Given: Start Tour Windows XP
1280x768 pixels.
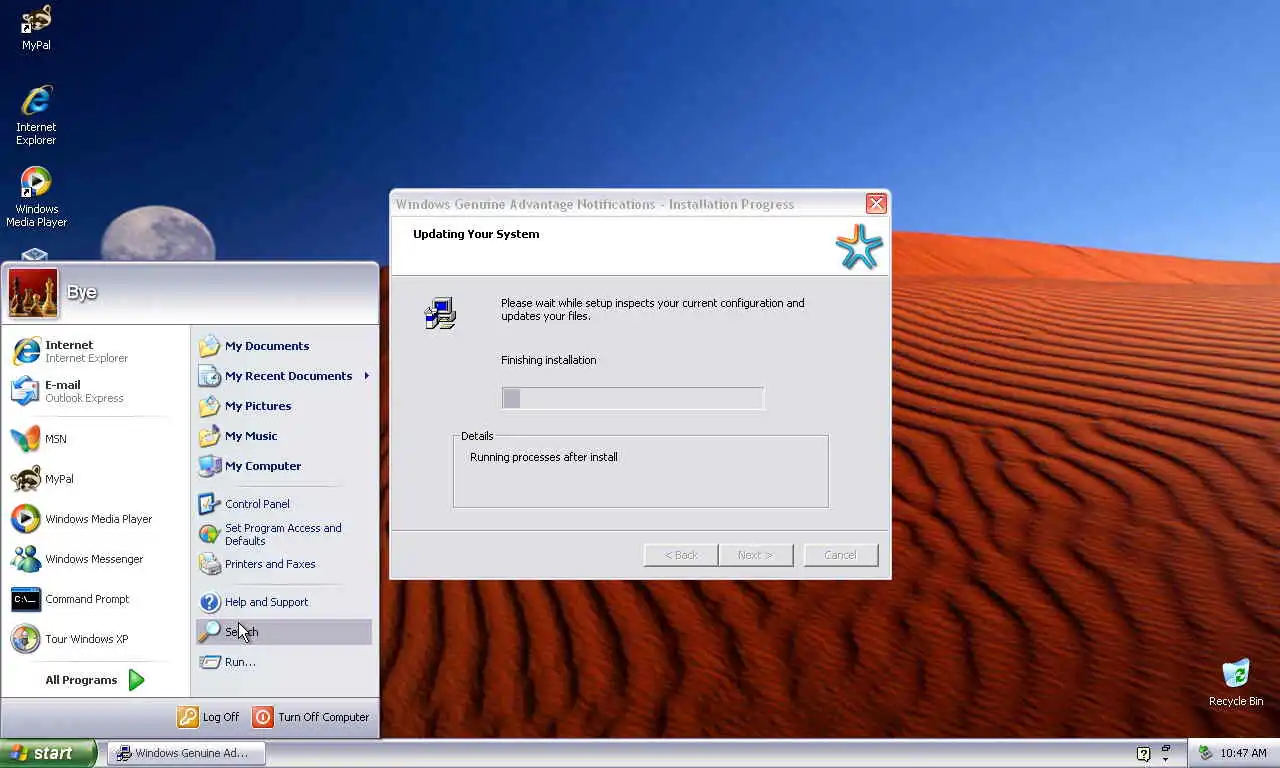Looking at the screenshot, I should 95,639.
